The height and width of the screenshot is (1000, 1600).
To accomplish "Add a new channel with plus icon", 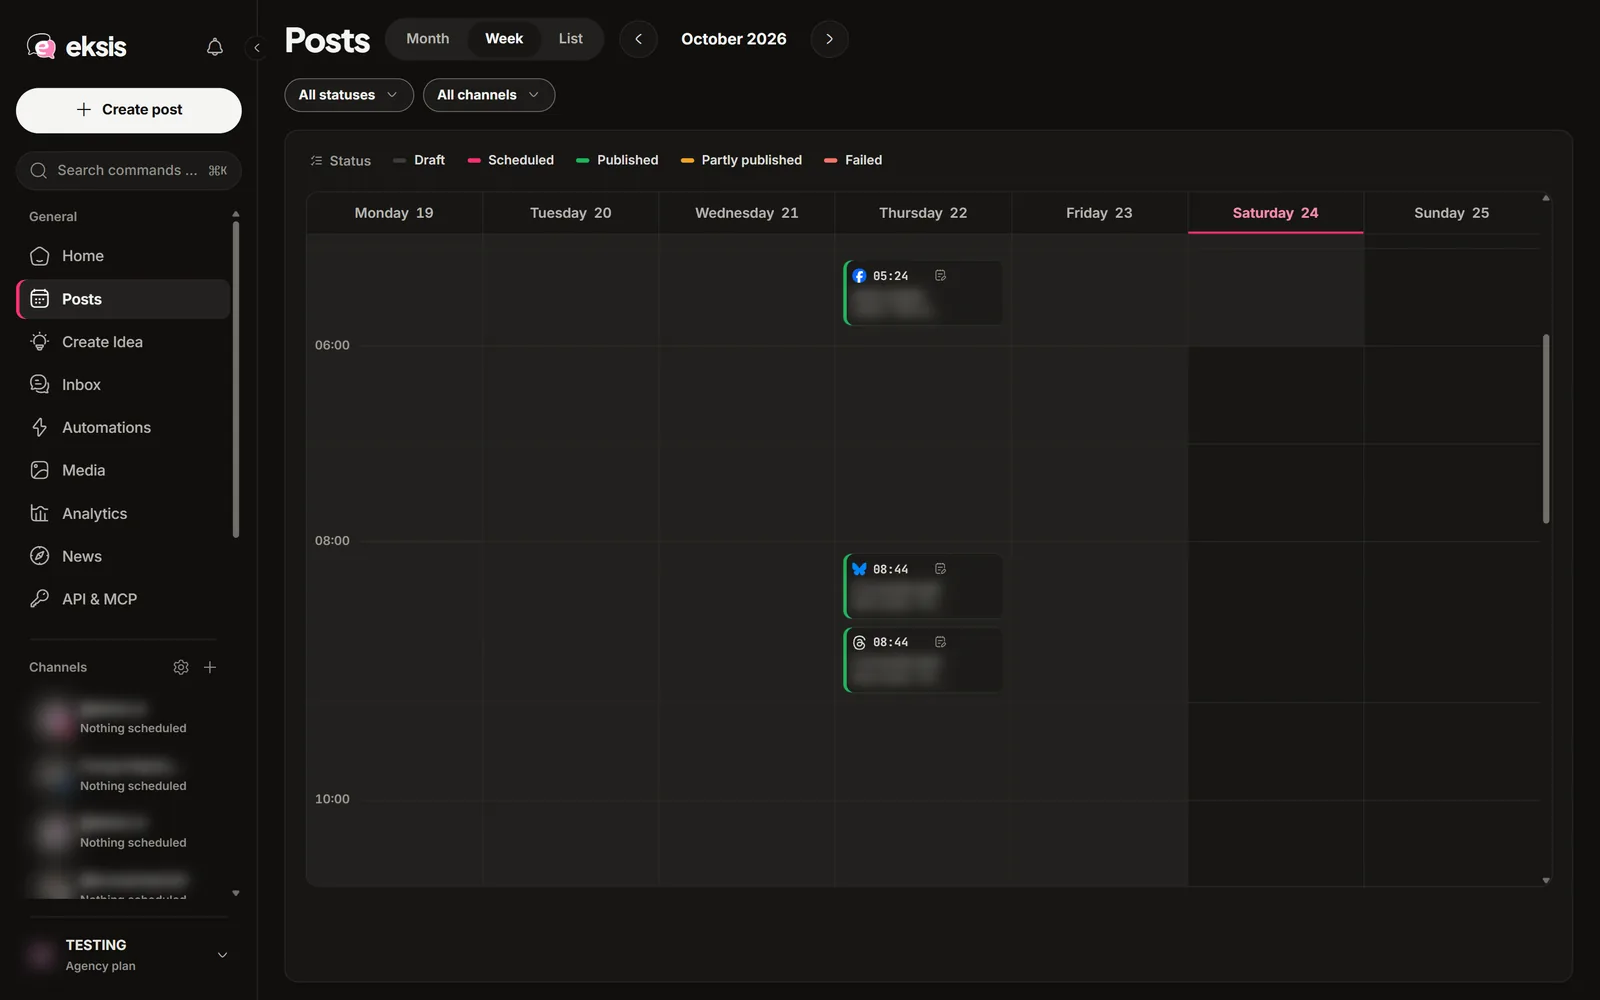I will point(210,667).
